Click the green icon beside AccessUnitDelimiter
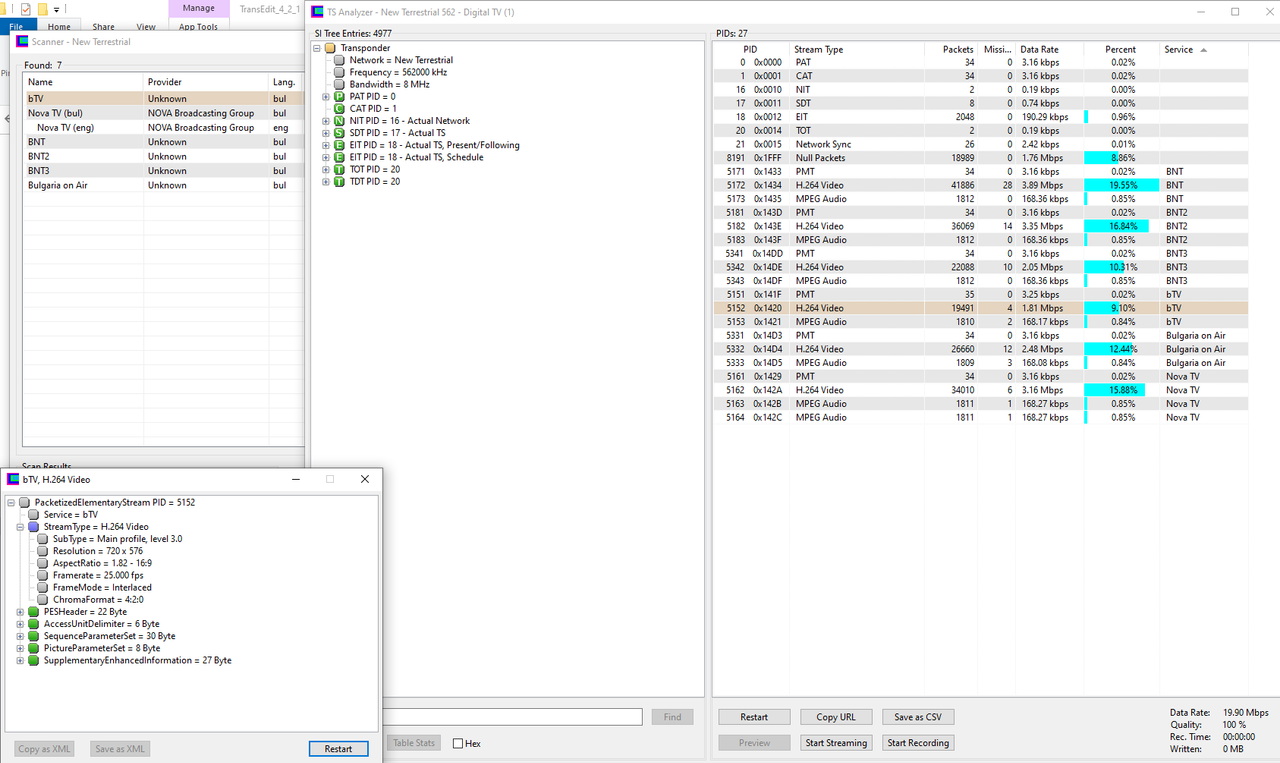Image resolution: width=1280 pixels, height=763 pixels. click(x=34, y=624)
